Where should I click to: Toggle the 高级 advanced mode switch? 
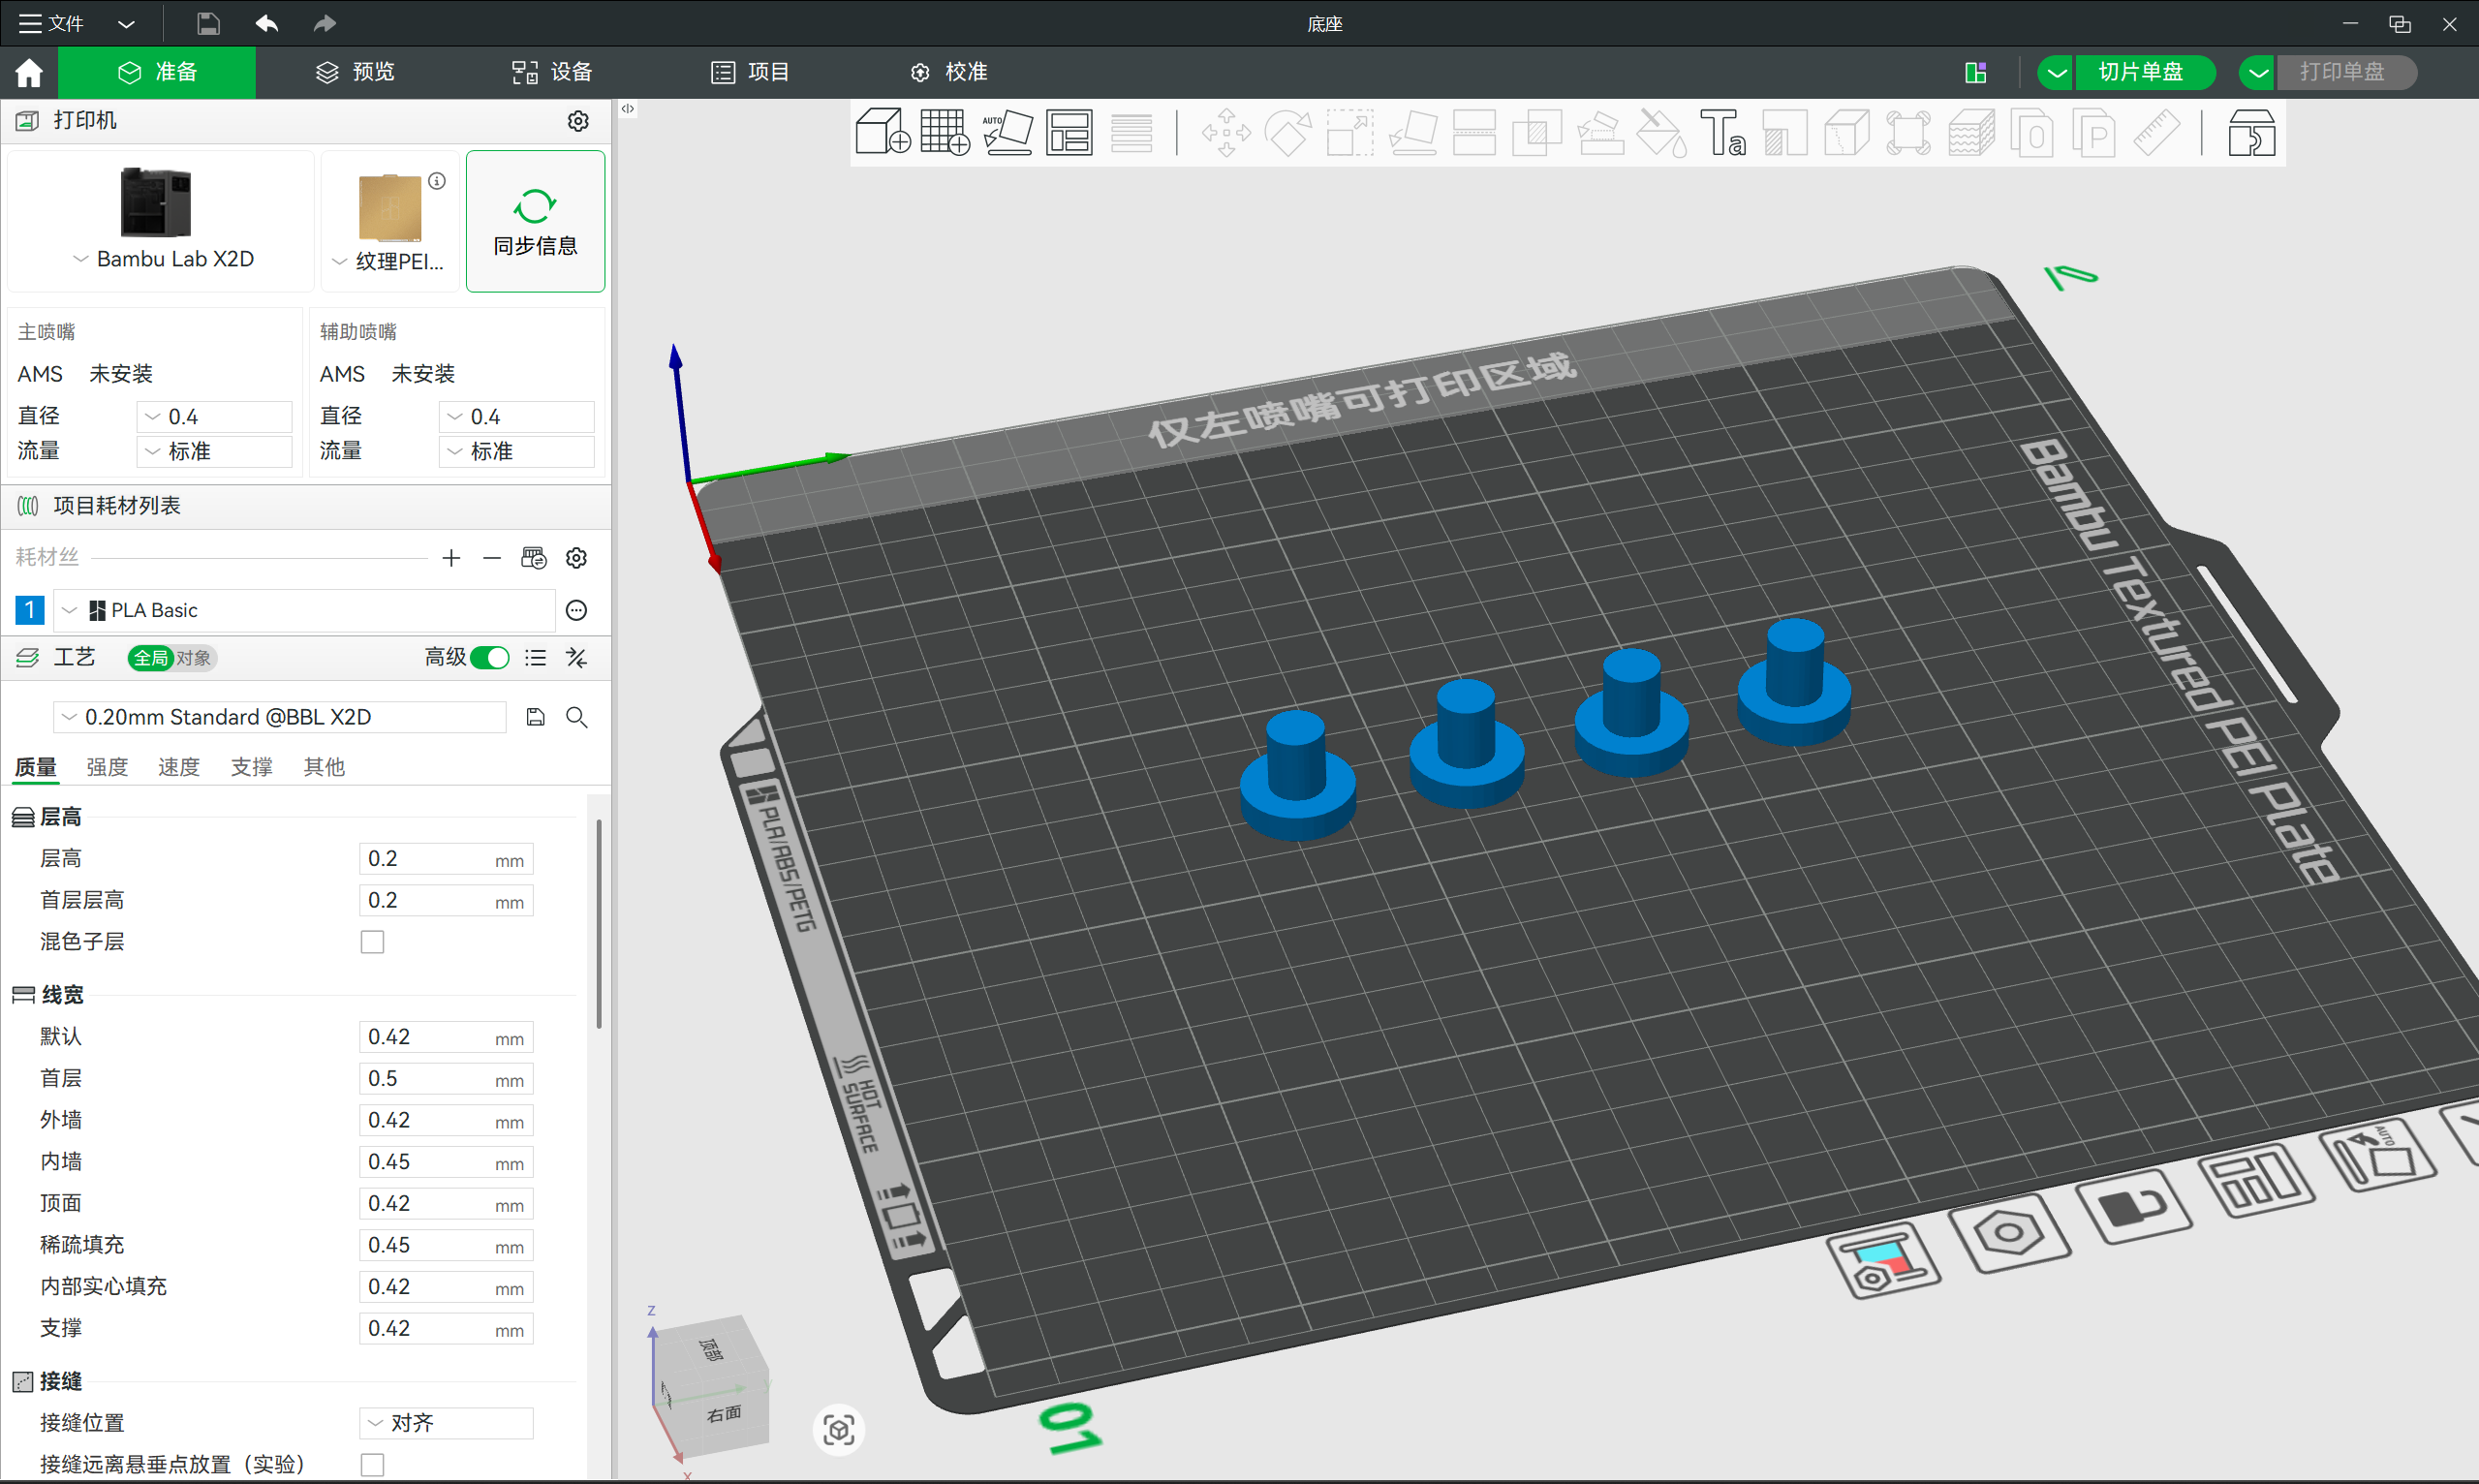pos(490,657)
